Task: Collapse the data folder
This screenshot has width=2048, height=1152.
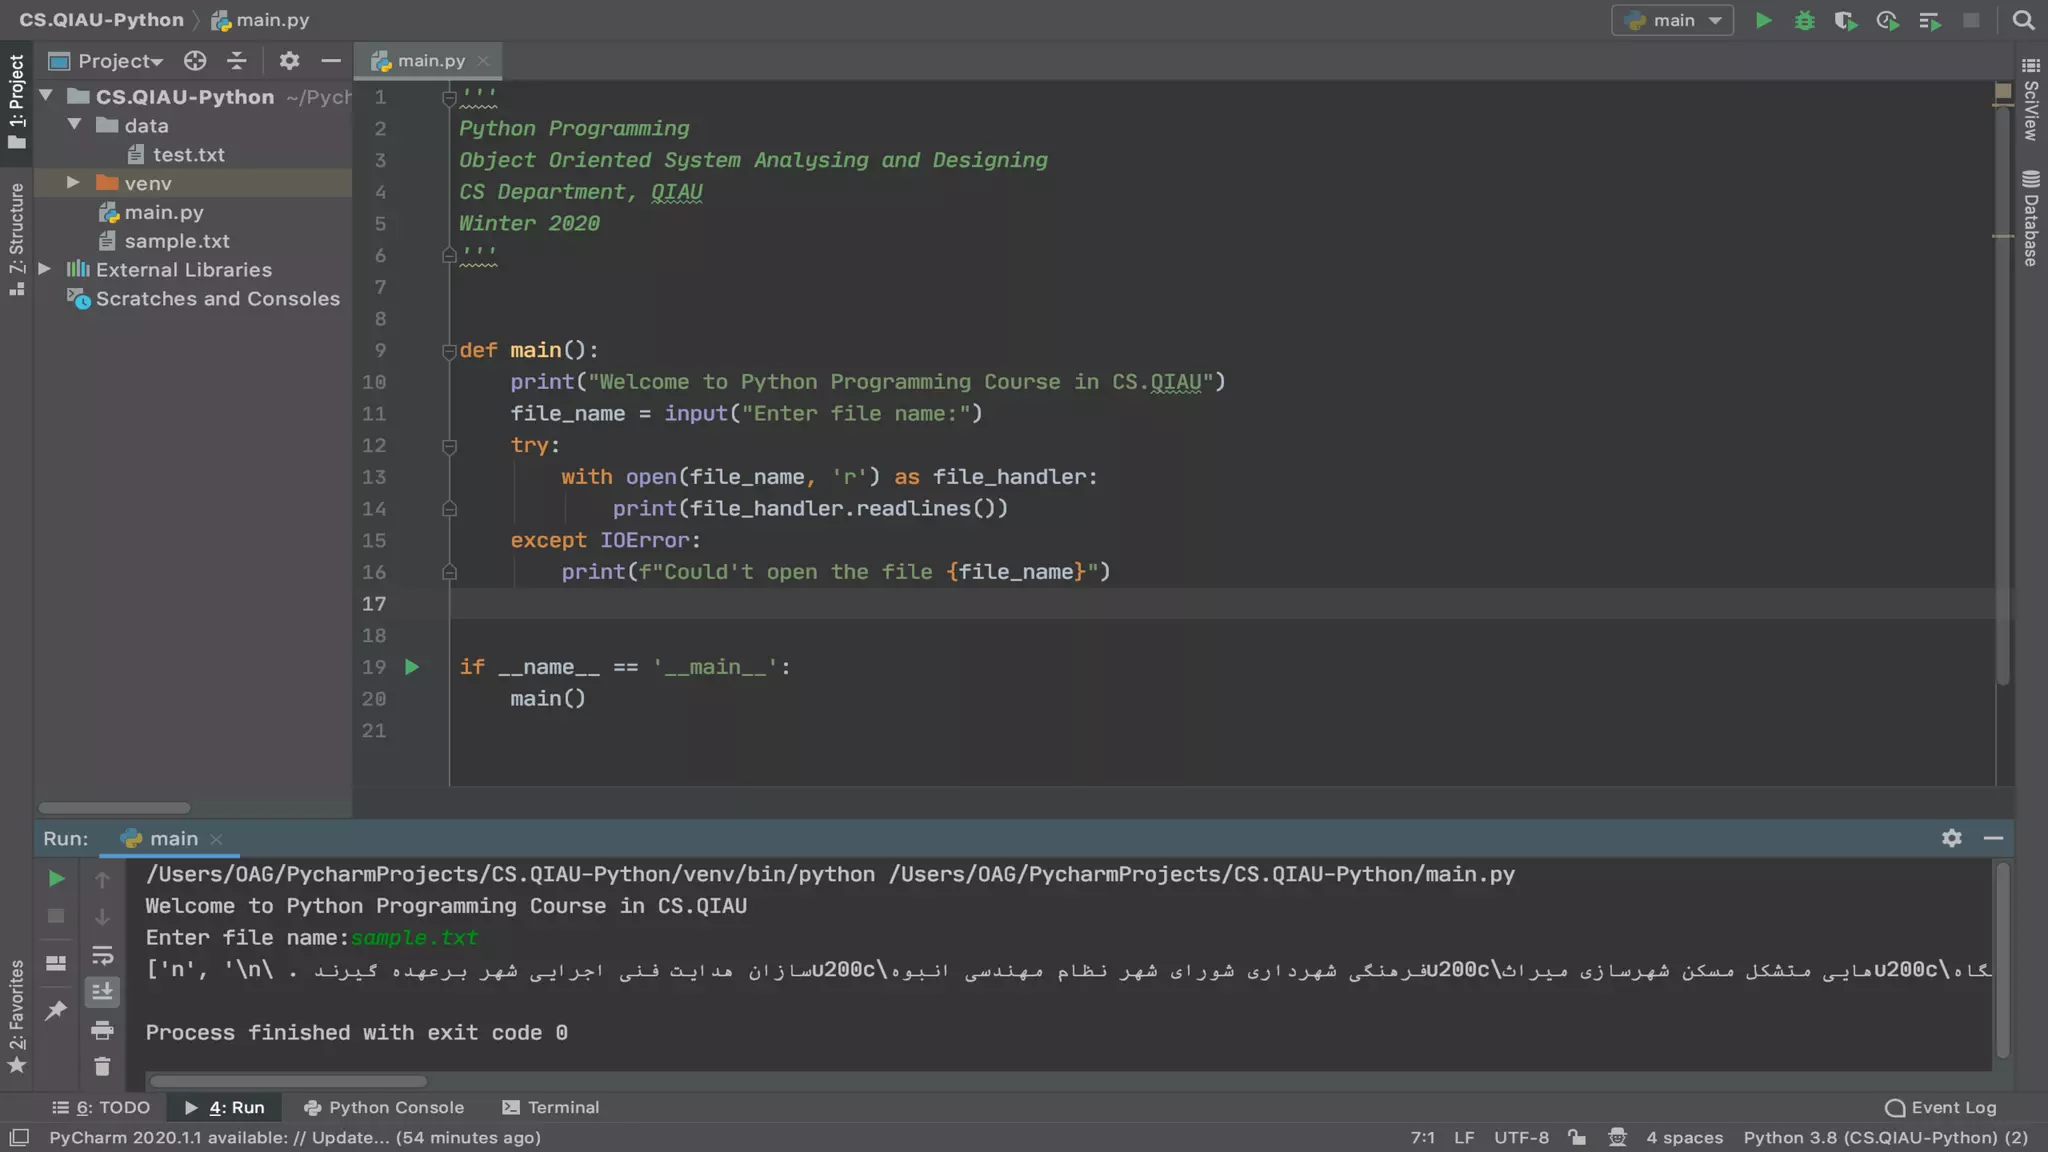Action: point(74,125)
